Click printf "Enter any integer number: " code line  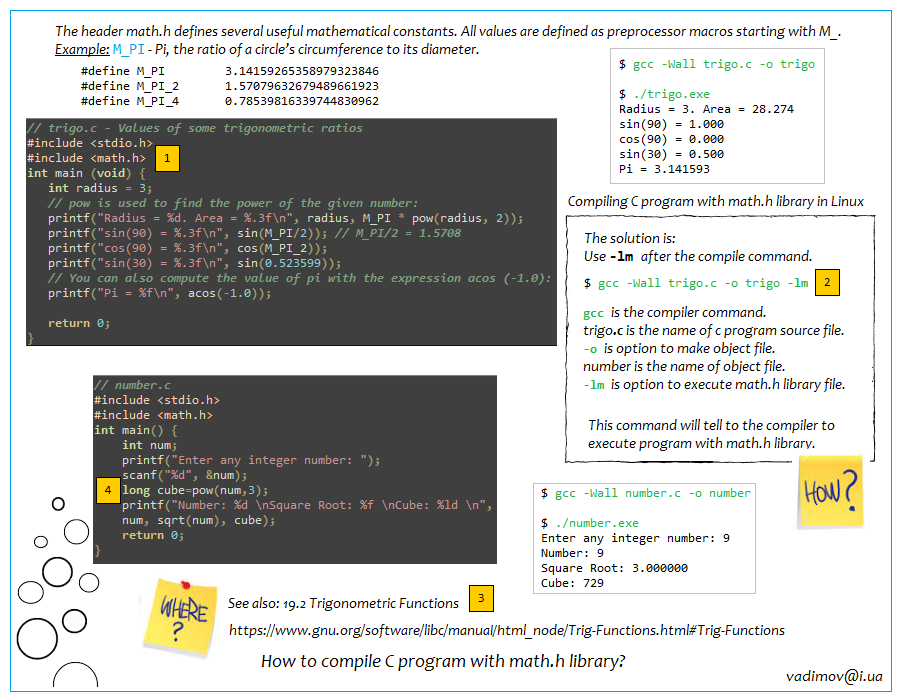click(x=251, y=460)
